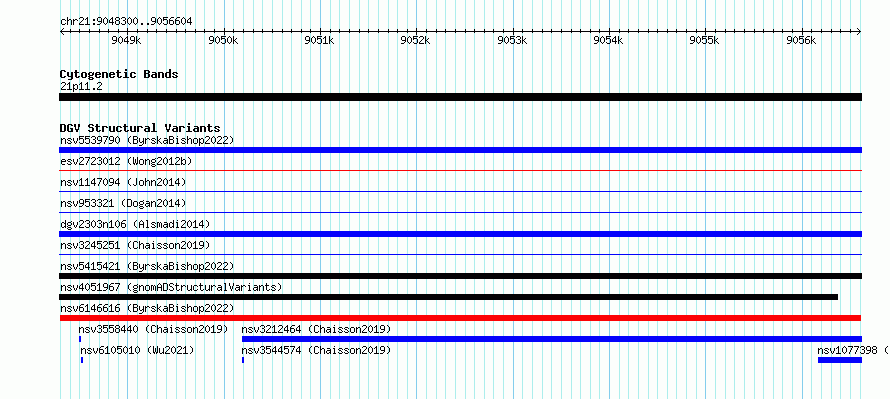
Task: Select the thick red nsv6146616 variant bar
Action: tap(460, 318)
